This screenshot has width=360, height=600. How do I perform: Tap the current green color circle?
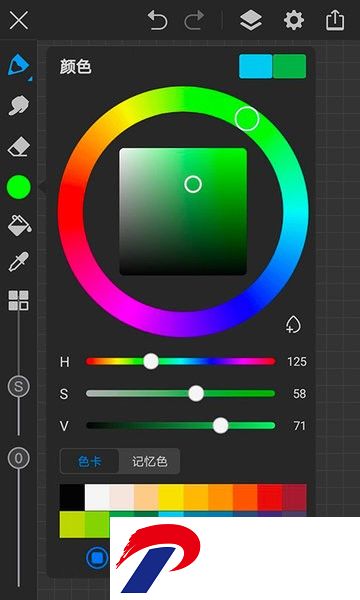[19, 187]
